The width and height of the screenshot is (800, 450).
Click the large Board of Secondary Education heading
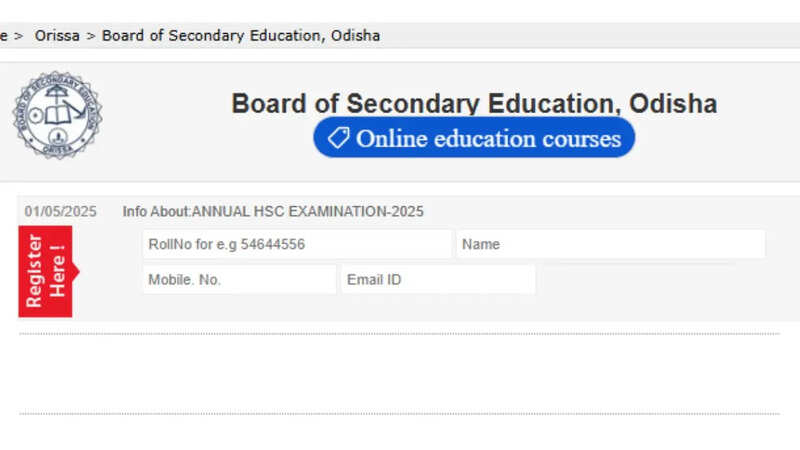point(474,104)
